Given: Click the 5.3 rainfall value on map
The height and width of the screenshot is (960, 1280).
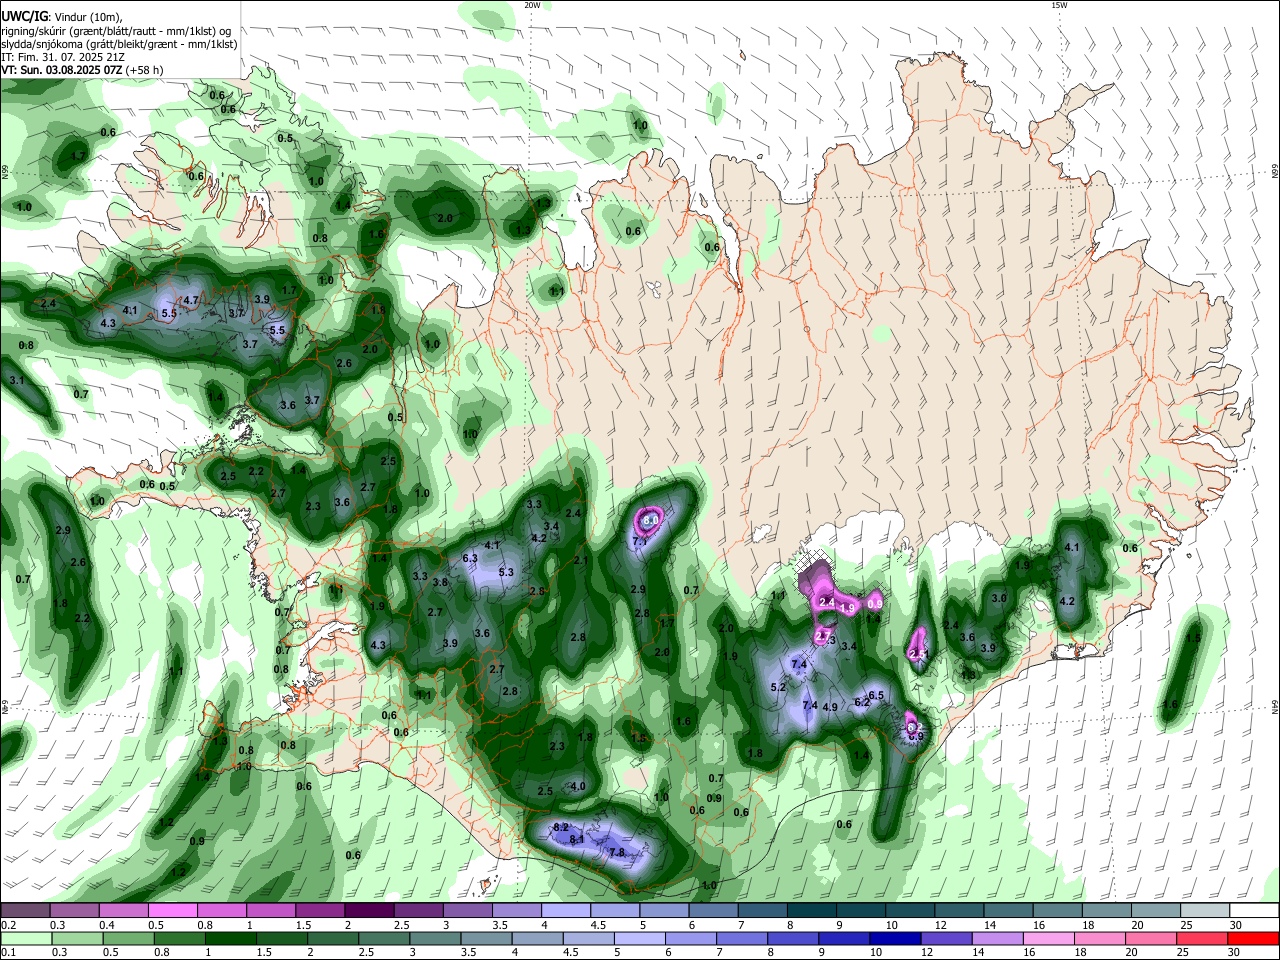Looking at the screenshot, I should (506, 573).
